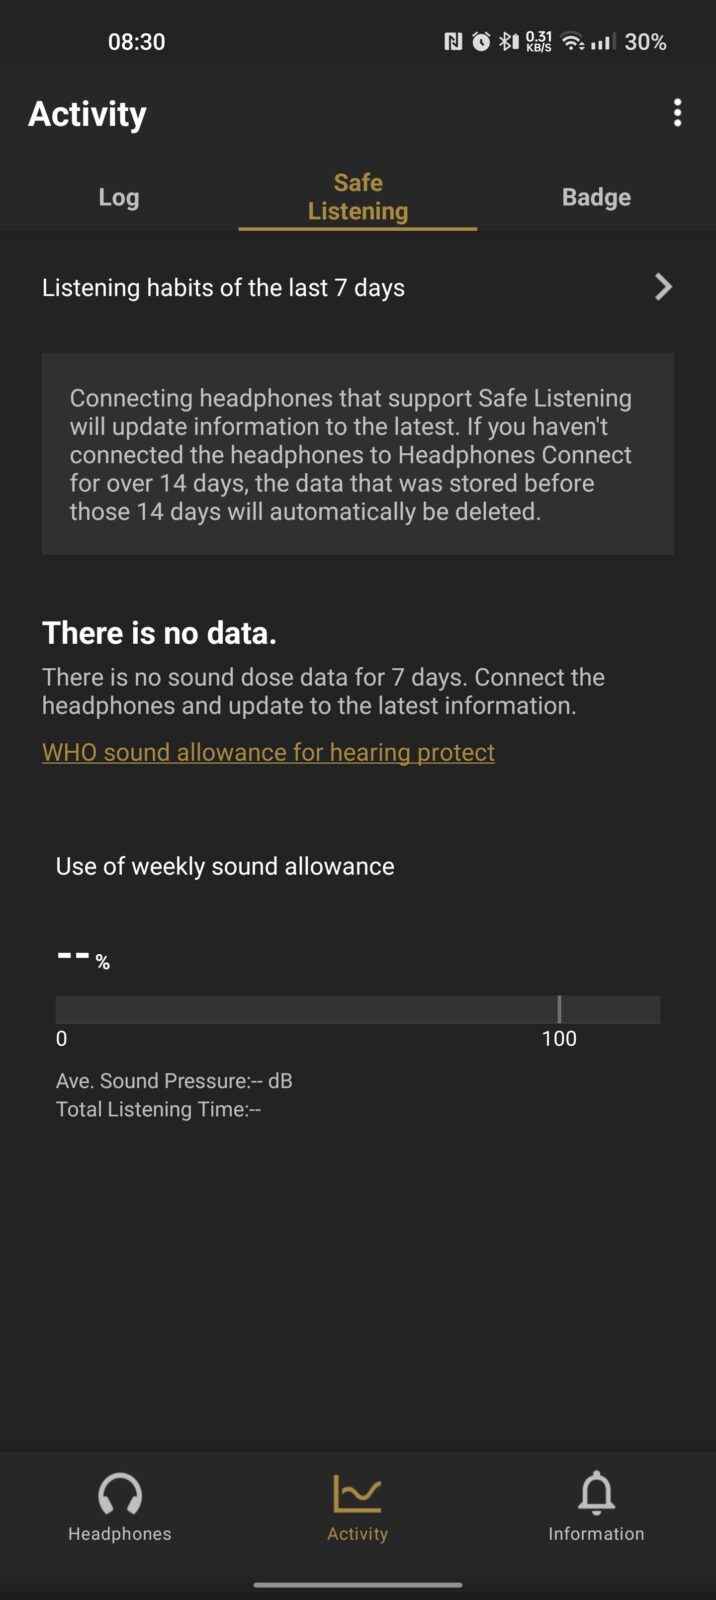Tap the weekly sound allowance progress bar

357,1009
